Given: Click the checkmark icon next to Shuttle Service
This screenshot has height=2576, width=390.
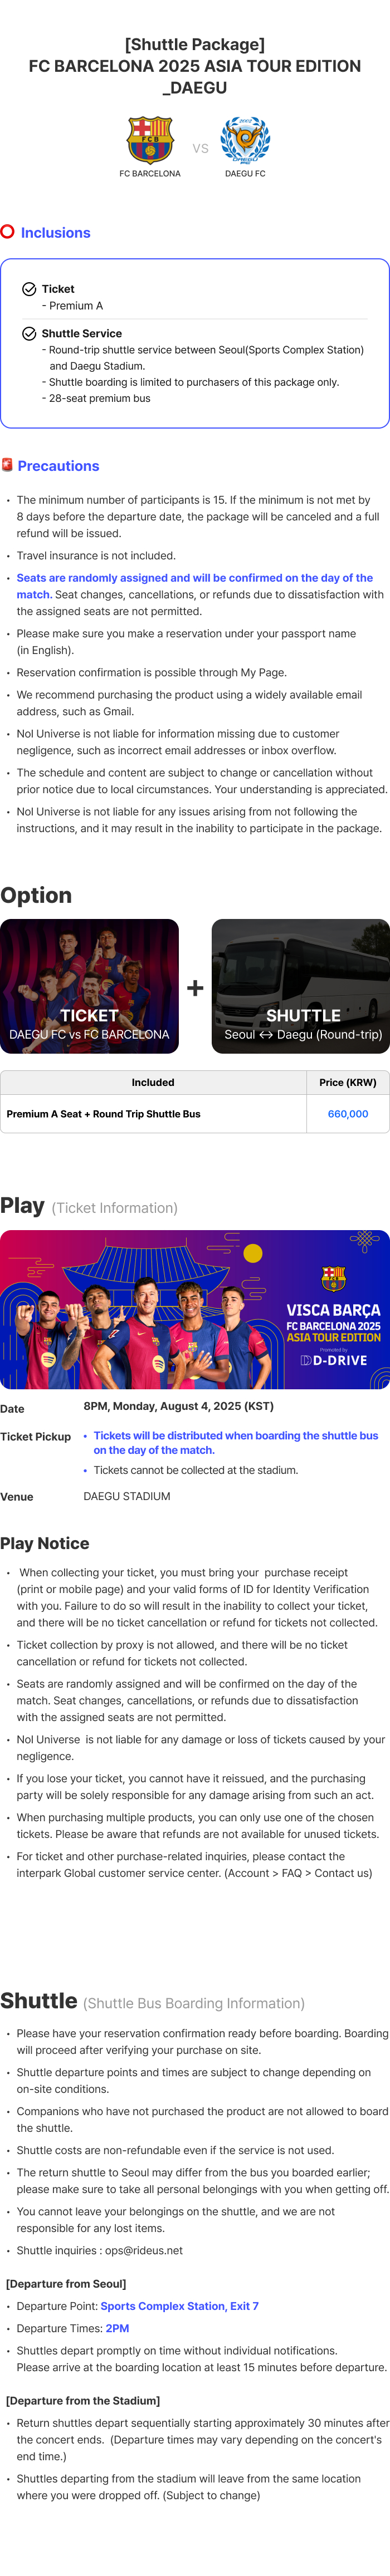Looking at the screenshot, I should click(x=29, y=333).
